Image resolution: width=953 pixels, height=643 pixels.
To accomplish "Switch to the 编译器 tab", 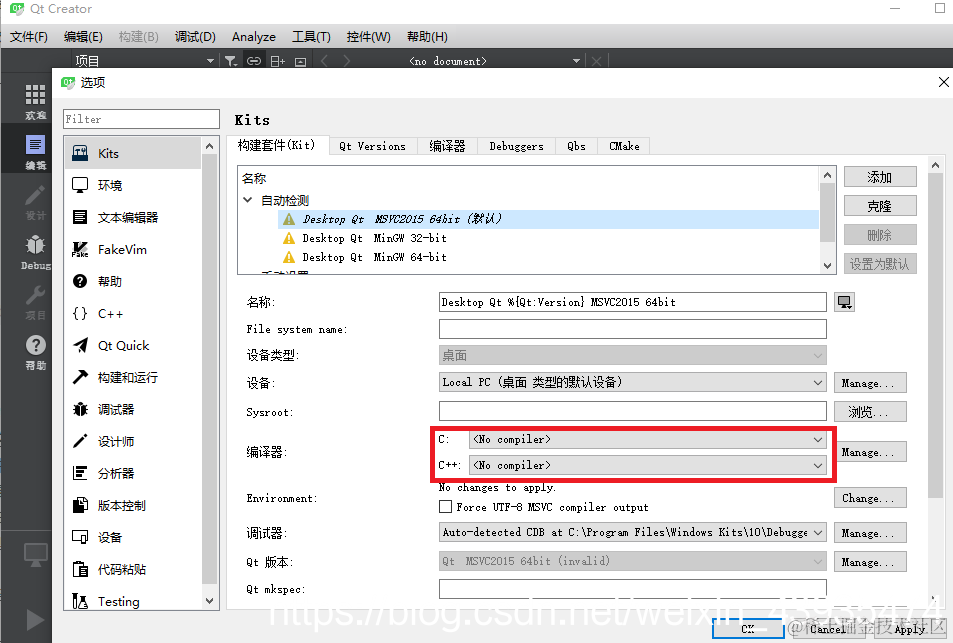I will coord(447,146).
